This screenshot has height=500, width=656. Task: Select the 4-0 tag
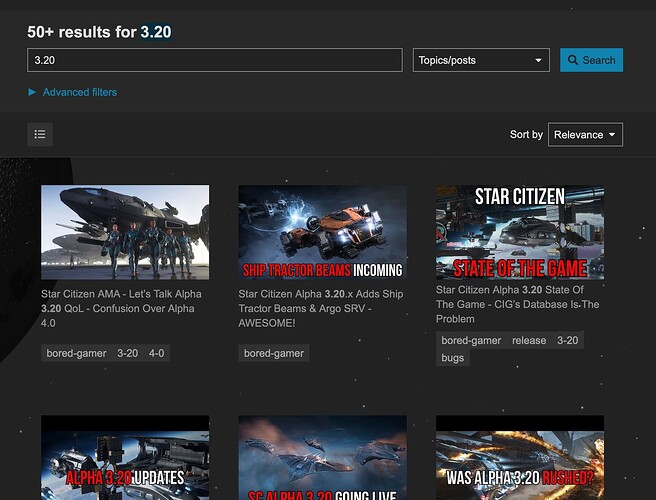pos(156,353)
